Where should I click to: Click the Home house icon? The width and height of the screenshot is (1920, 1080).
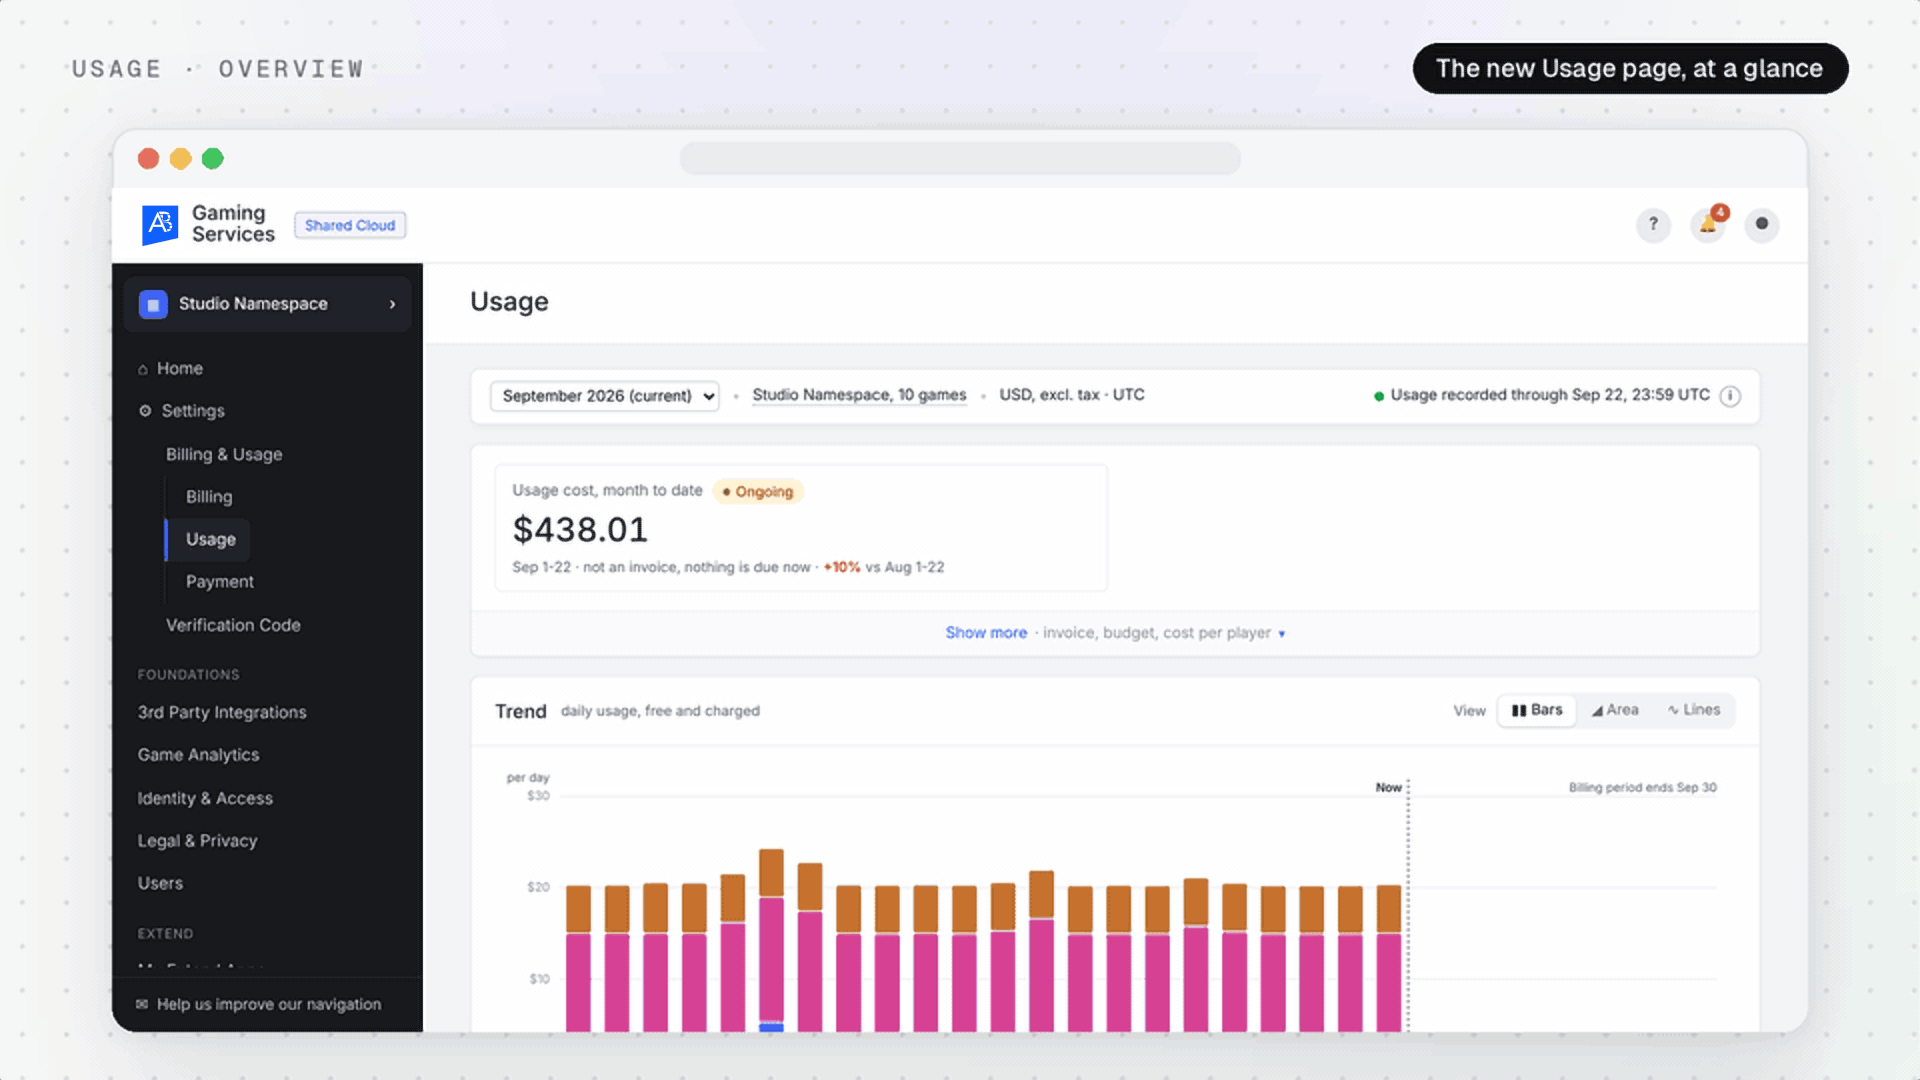(143, 369)
